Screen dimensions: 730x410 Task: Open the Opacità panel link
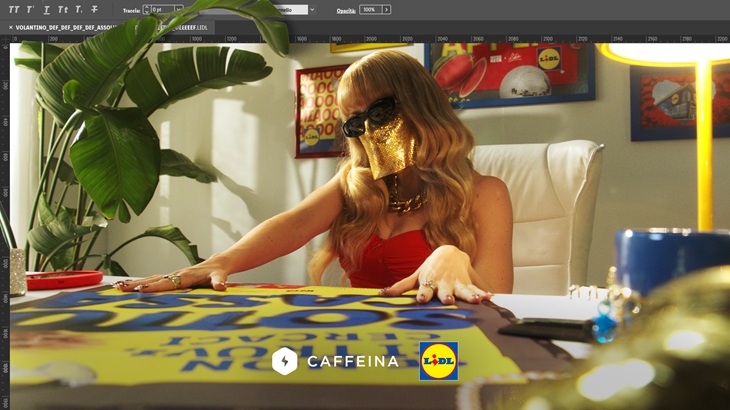click(346, 10)
